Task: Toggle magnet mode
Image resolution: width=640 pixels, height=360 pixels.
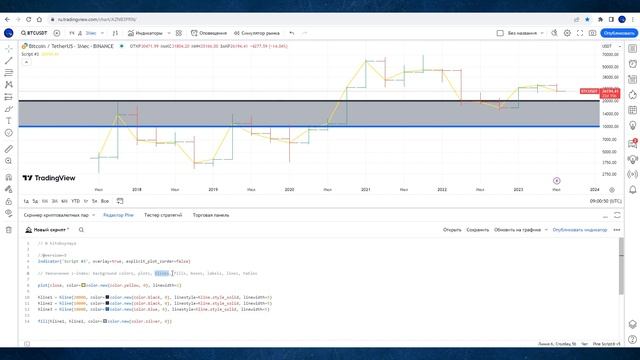Action: pos(9,177)
